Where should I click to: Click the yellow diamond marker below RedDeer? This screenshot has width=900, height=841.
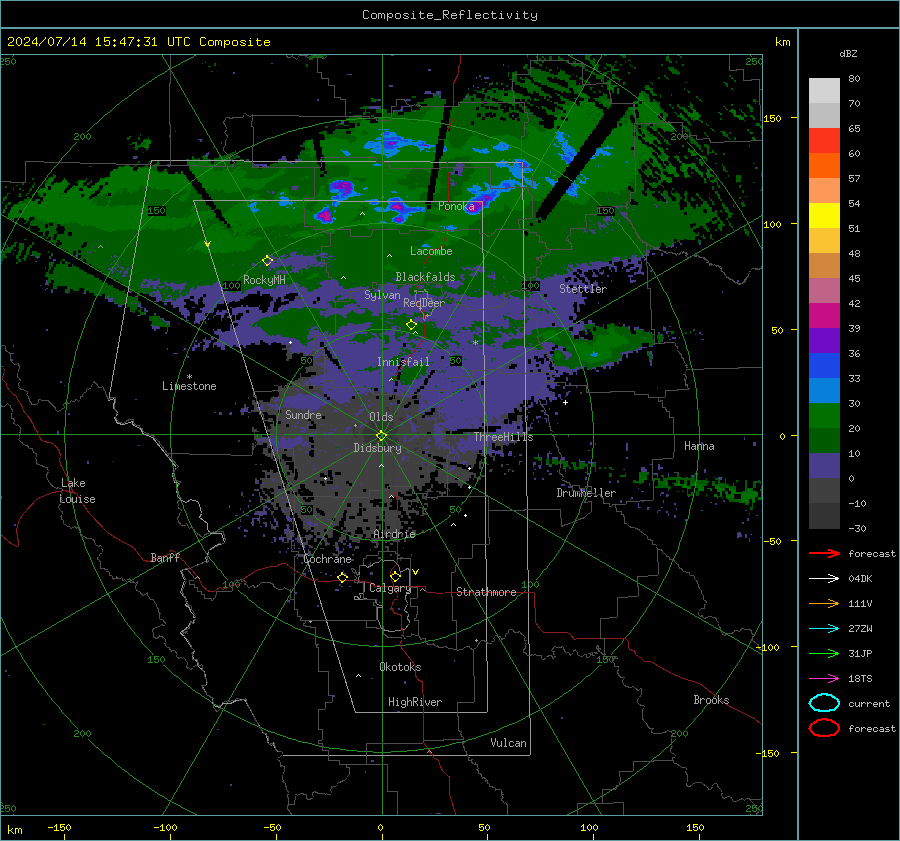pyautogui.click(x=411, y=325)
